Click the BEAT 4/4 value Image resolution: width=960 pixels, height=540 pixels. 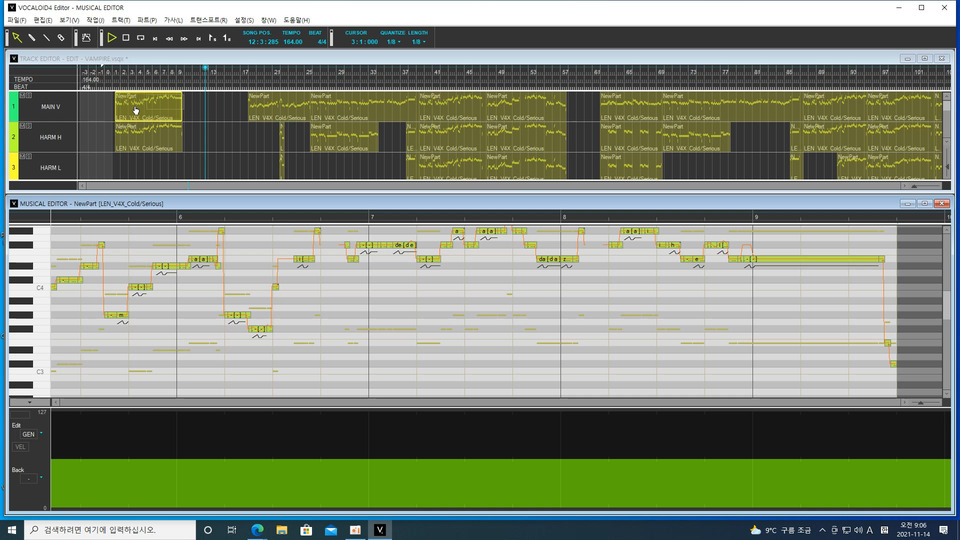point(321,42)
